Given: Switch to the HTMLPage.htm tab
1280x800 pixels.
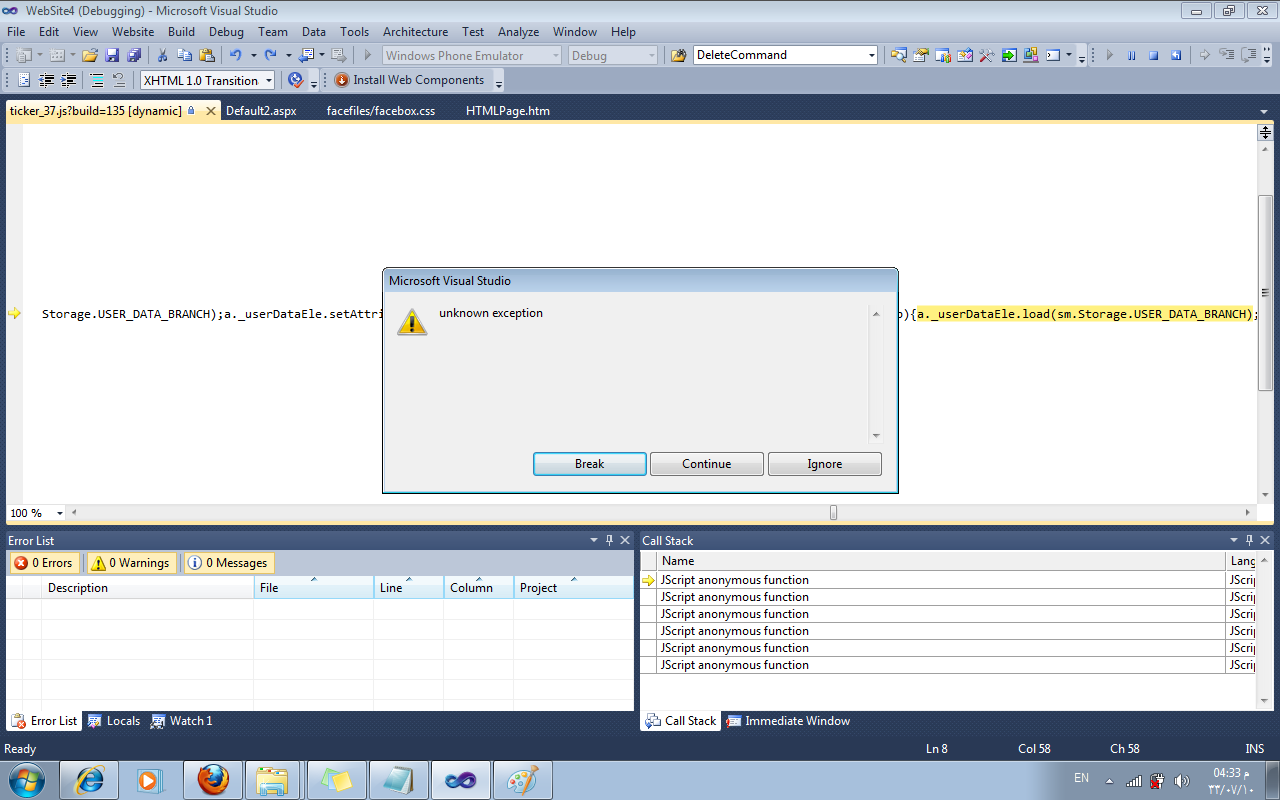Looking at the screenshot, I should 508,111.
